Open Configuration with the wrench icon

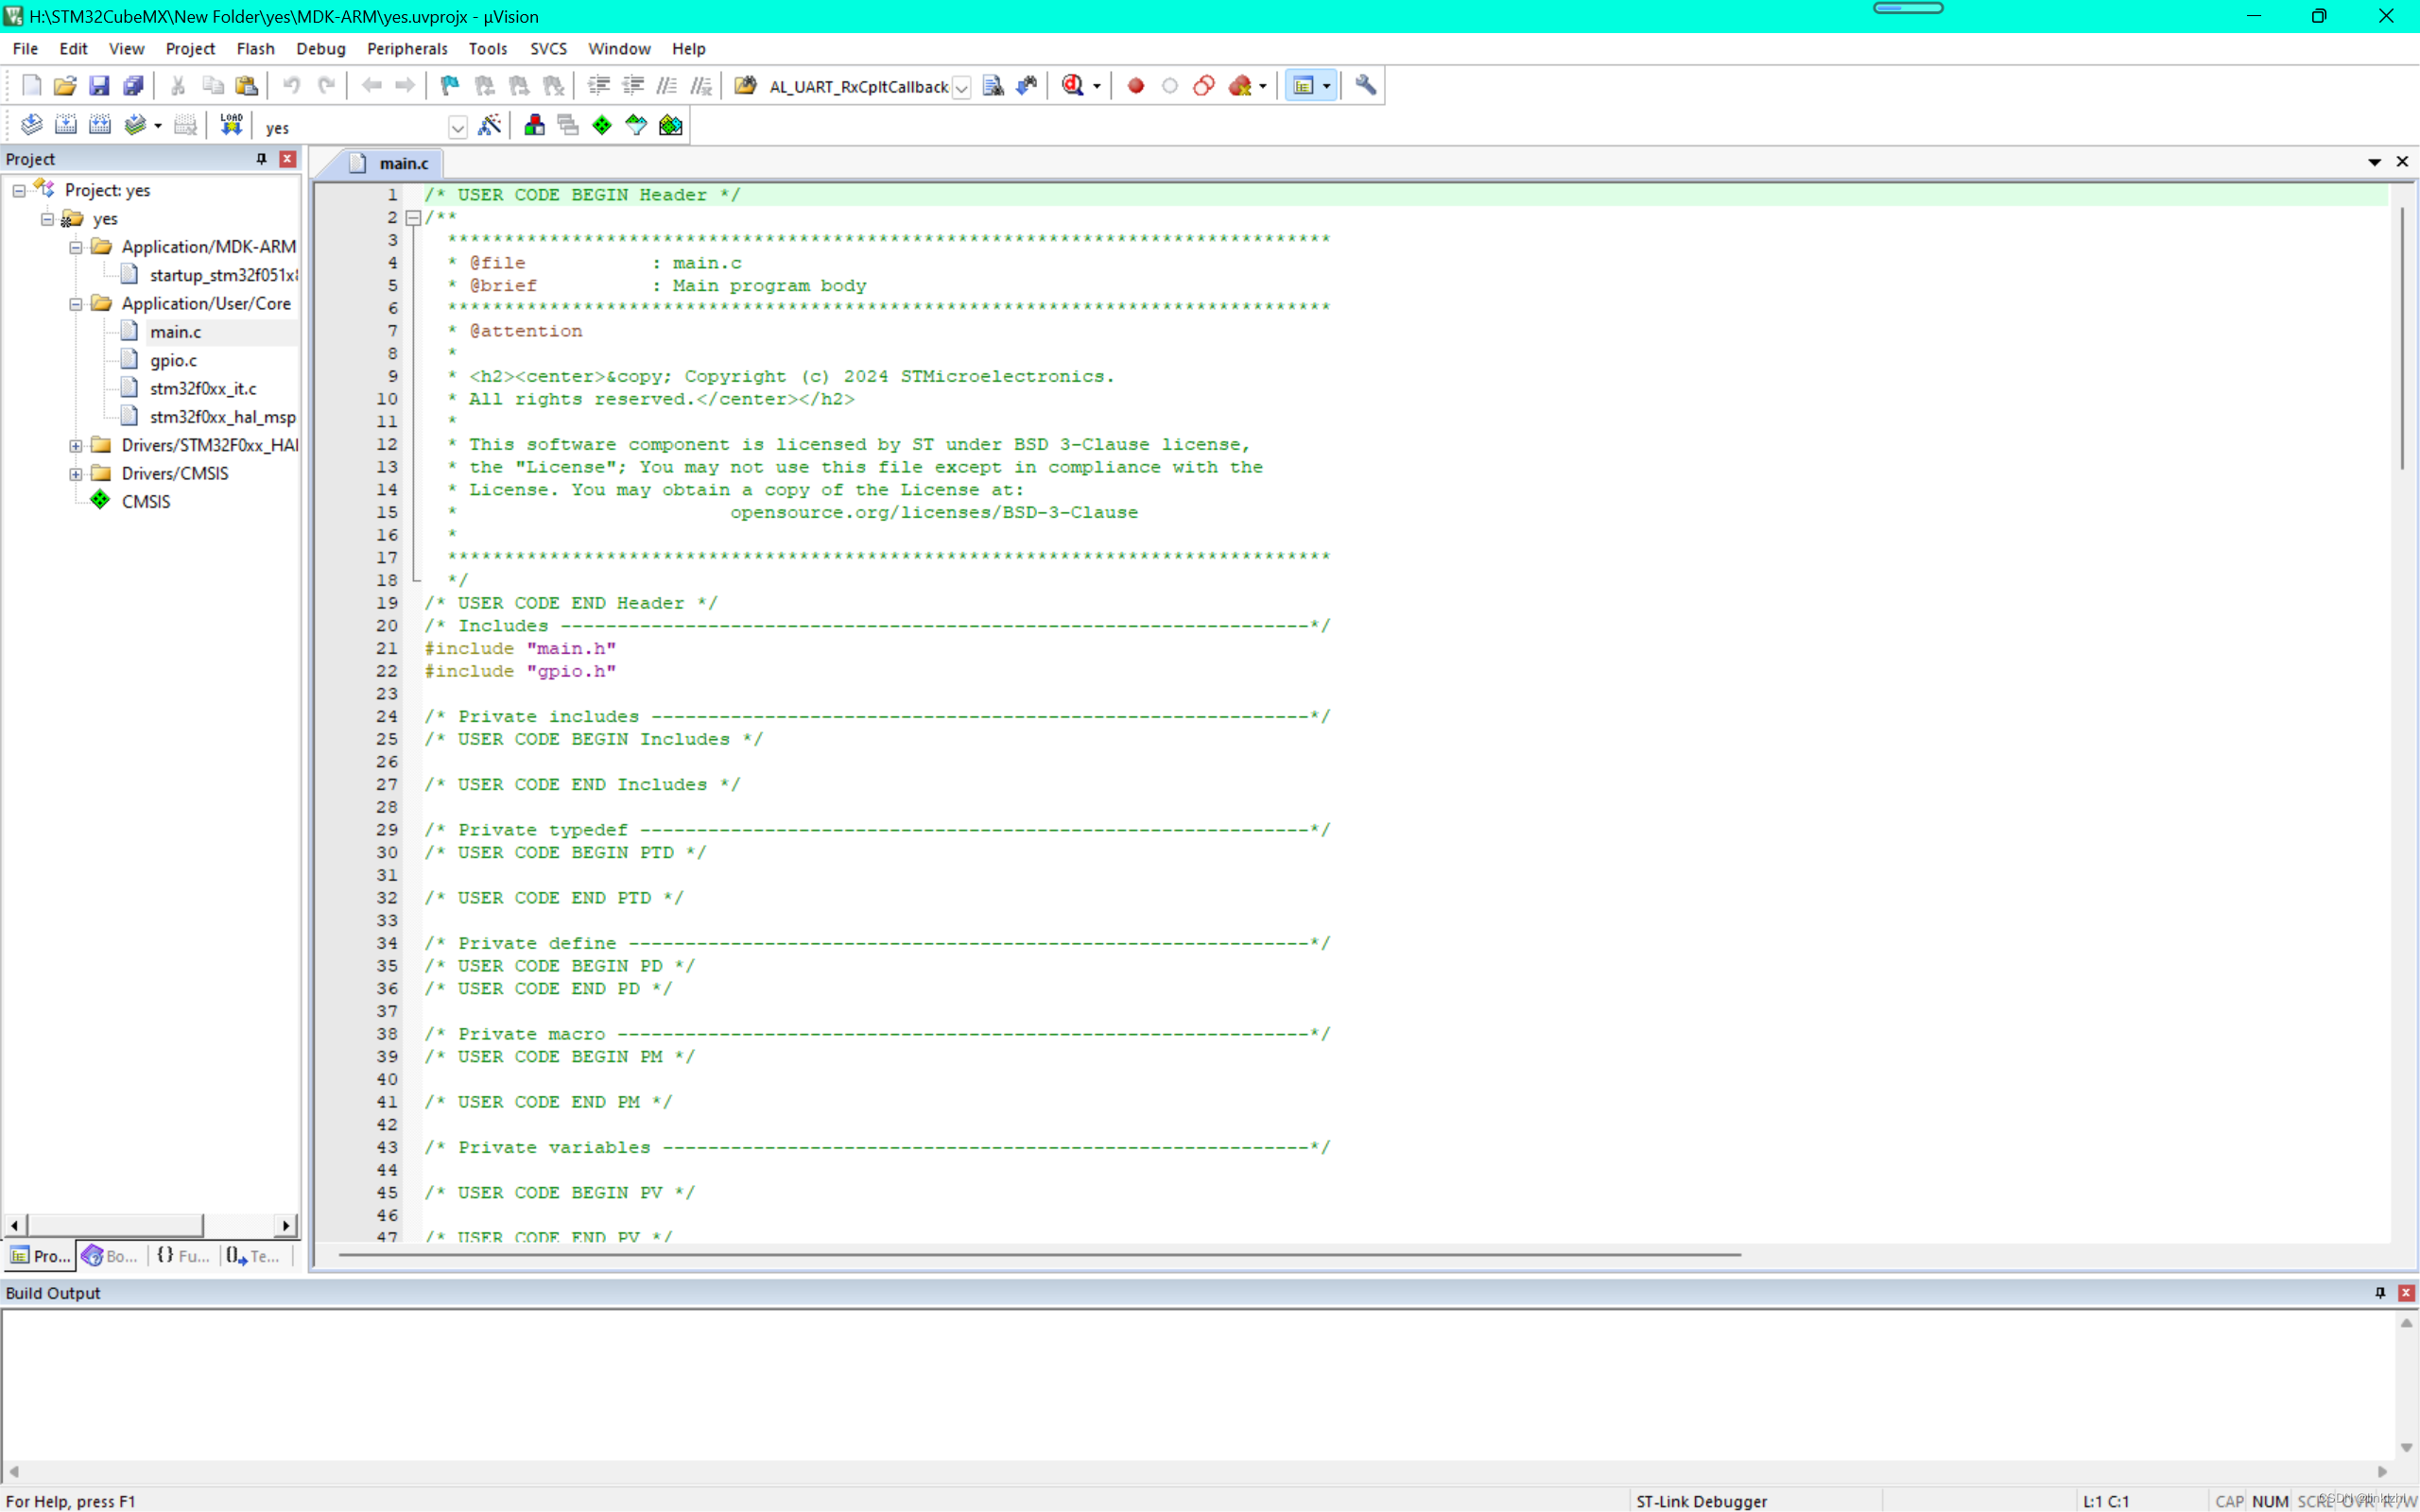tap(1365, 86)
